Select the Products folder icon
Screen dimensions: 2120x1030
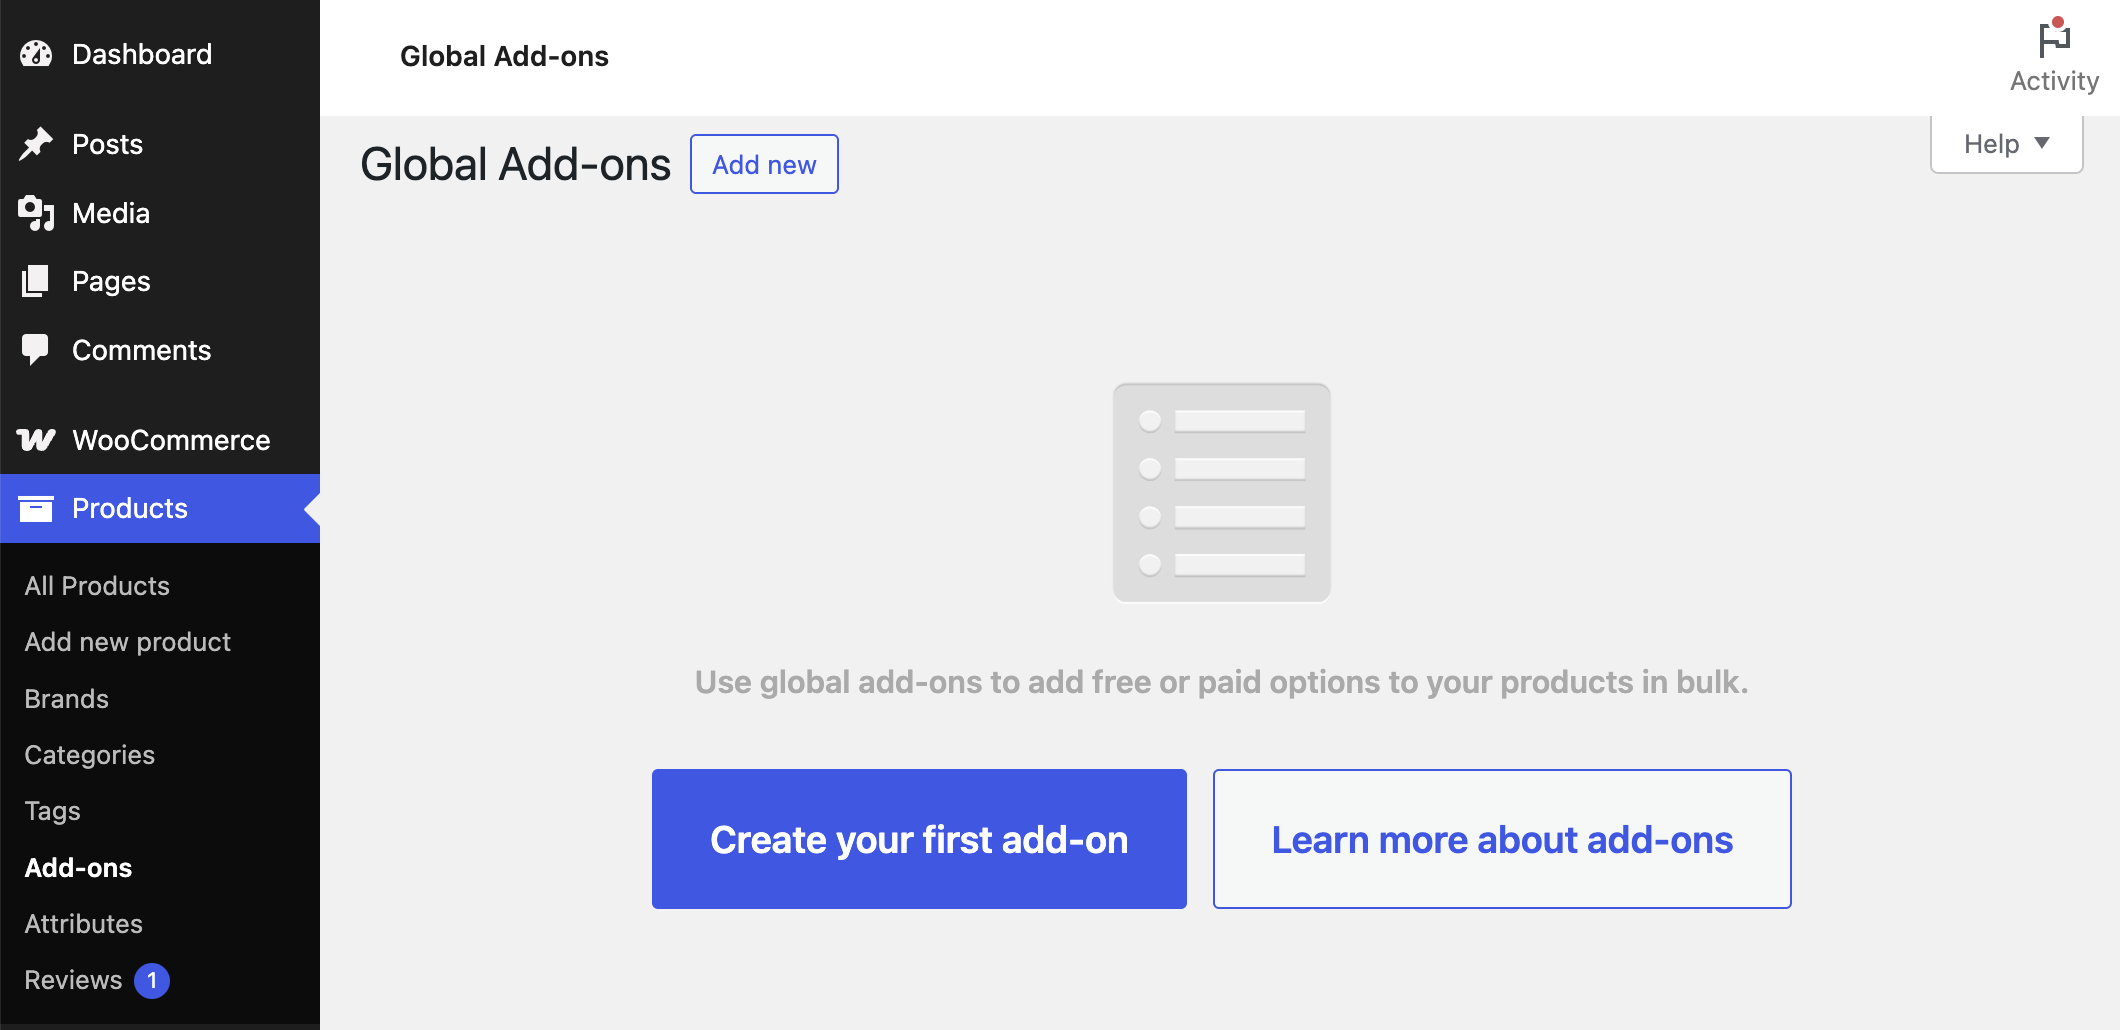pyautogui.click(x=36, y=508)
